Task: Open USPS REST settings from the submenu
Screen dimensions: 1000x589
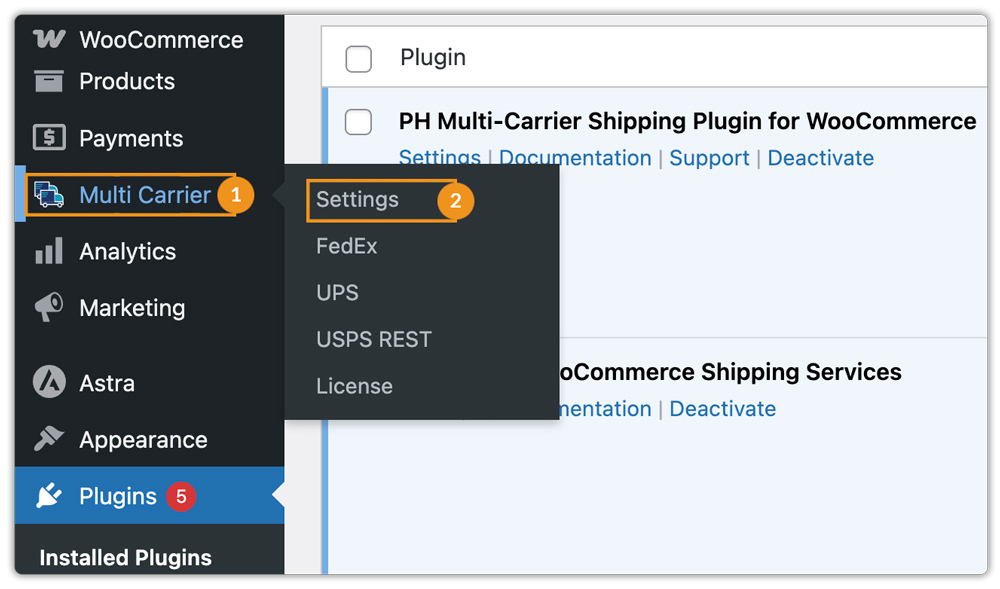Action: tap(374, 339)
